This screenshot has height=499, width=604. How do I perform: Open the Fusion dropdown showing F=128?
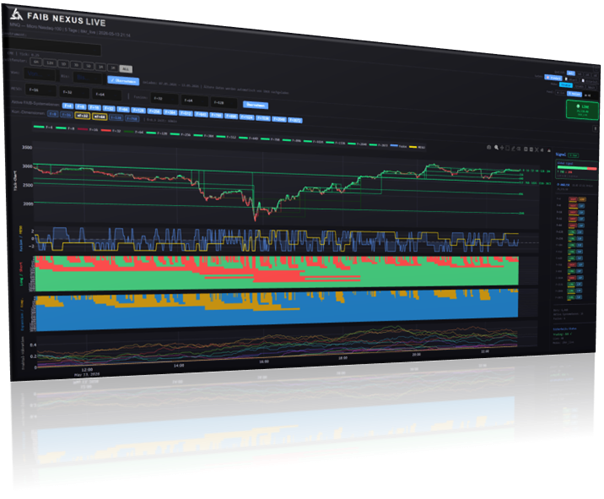tap(224, 102)
